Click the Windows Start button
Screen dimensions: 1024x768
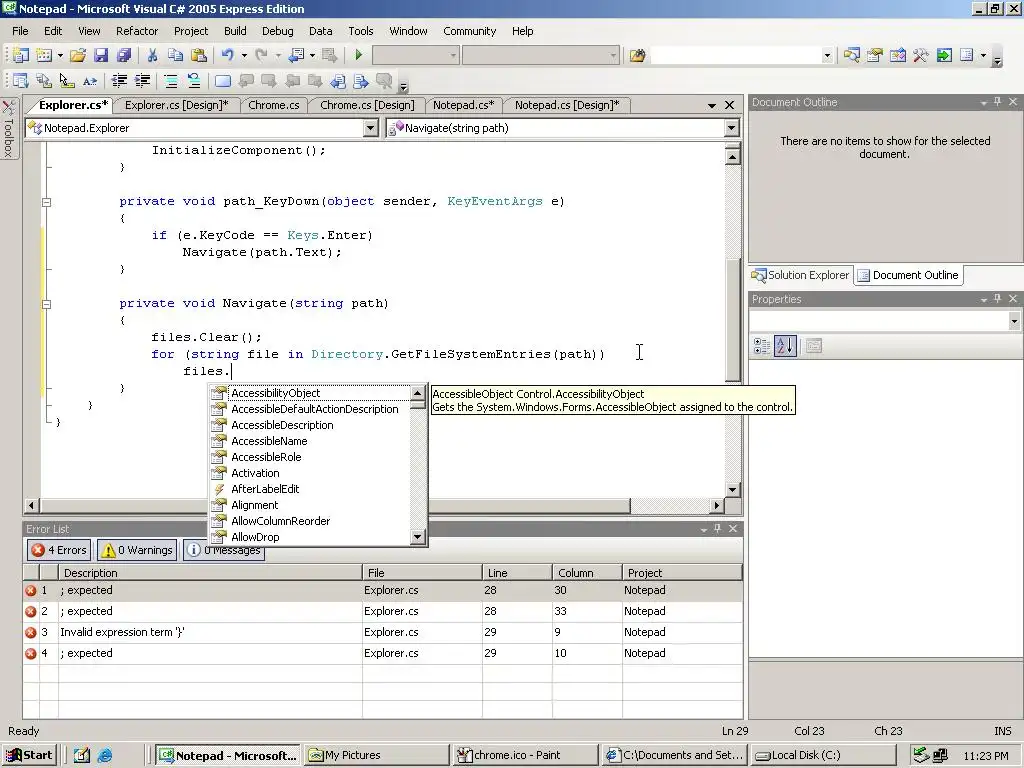point(29,755)
